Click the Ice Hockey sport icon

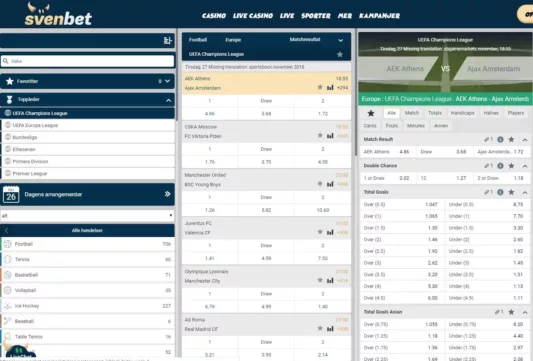pyautogui.click(x=8, y=306)
